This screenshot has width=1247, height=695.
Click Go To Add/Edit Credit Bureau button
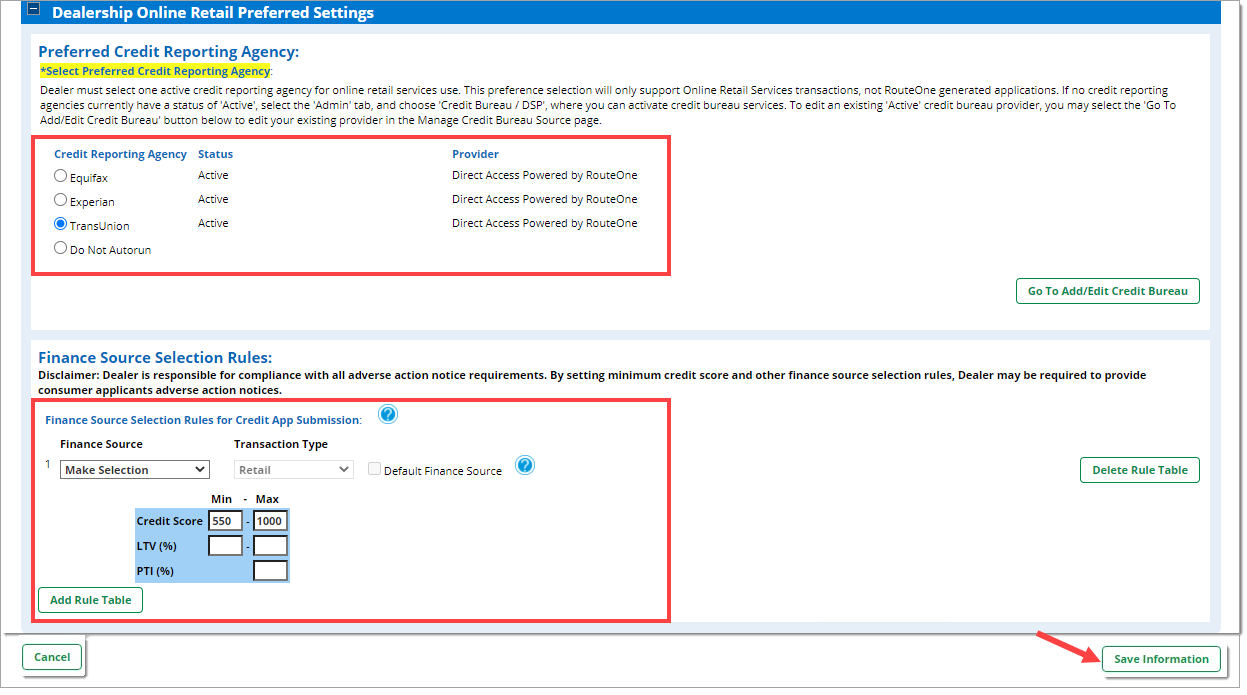(x=1108, y=291)
